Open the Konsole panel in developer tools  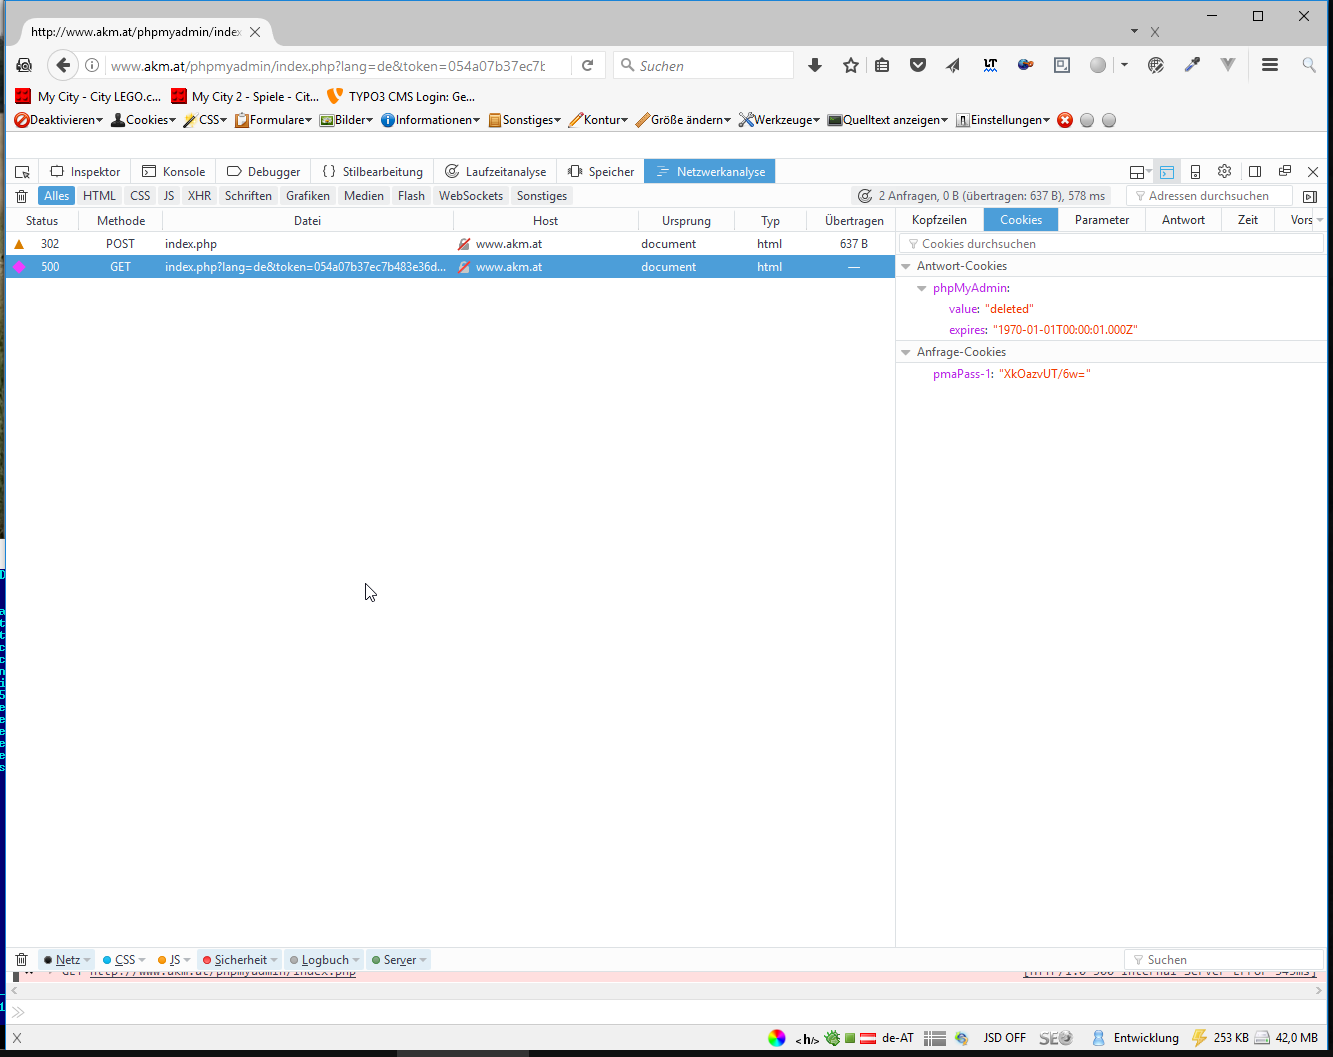[x=173, y=171]
